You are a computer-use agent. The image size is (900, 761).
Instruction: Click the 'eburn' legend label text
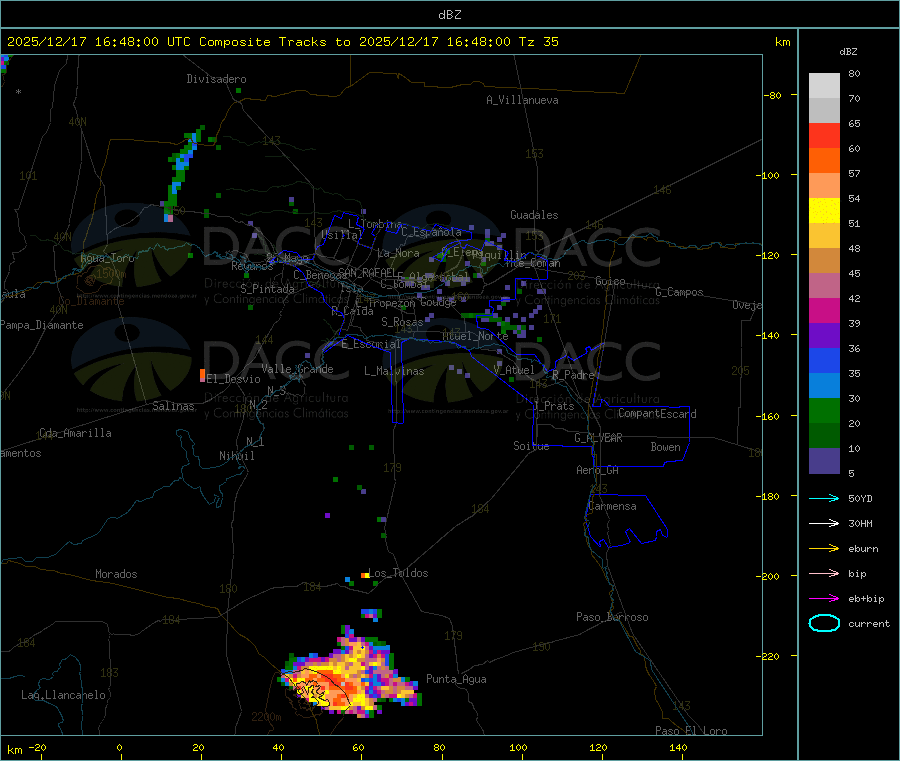click(863, 549)
